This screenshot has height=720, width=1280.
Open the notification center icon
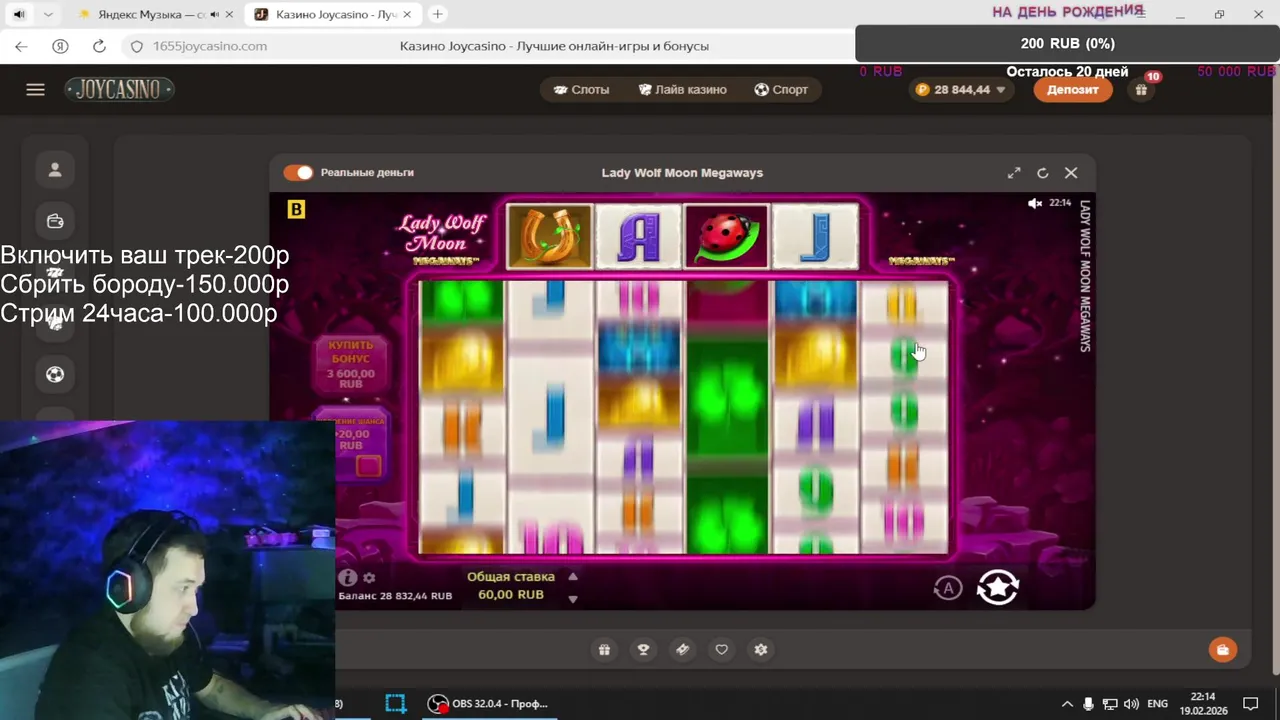click(x=1250, y=704)
